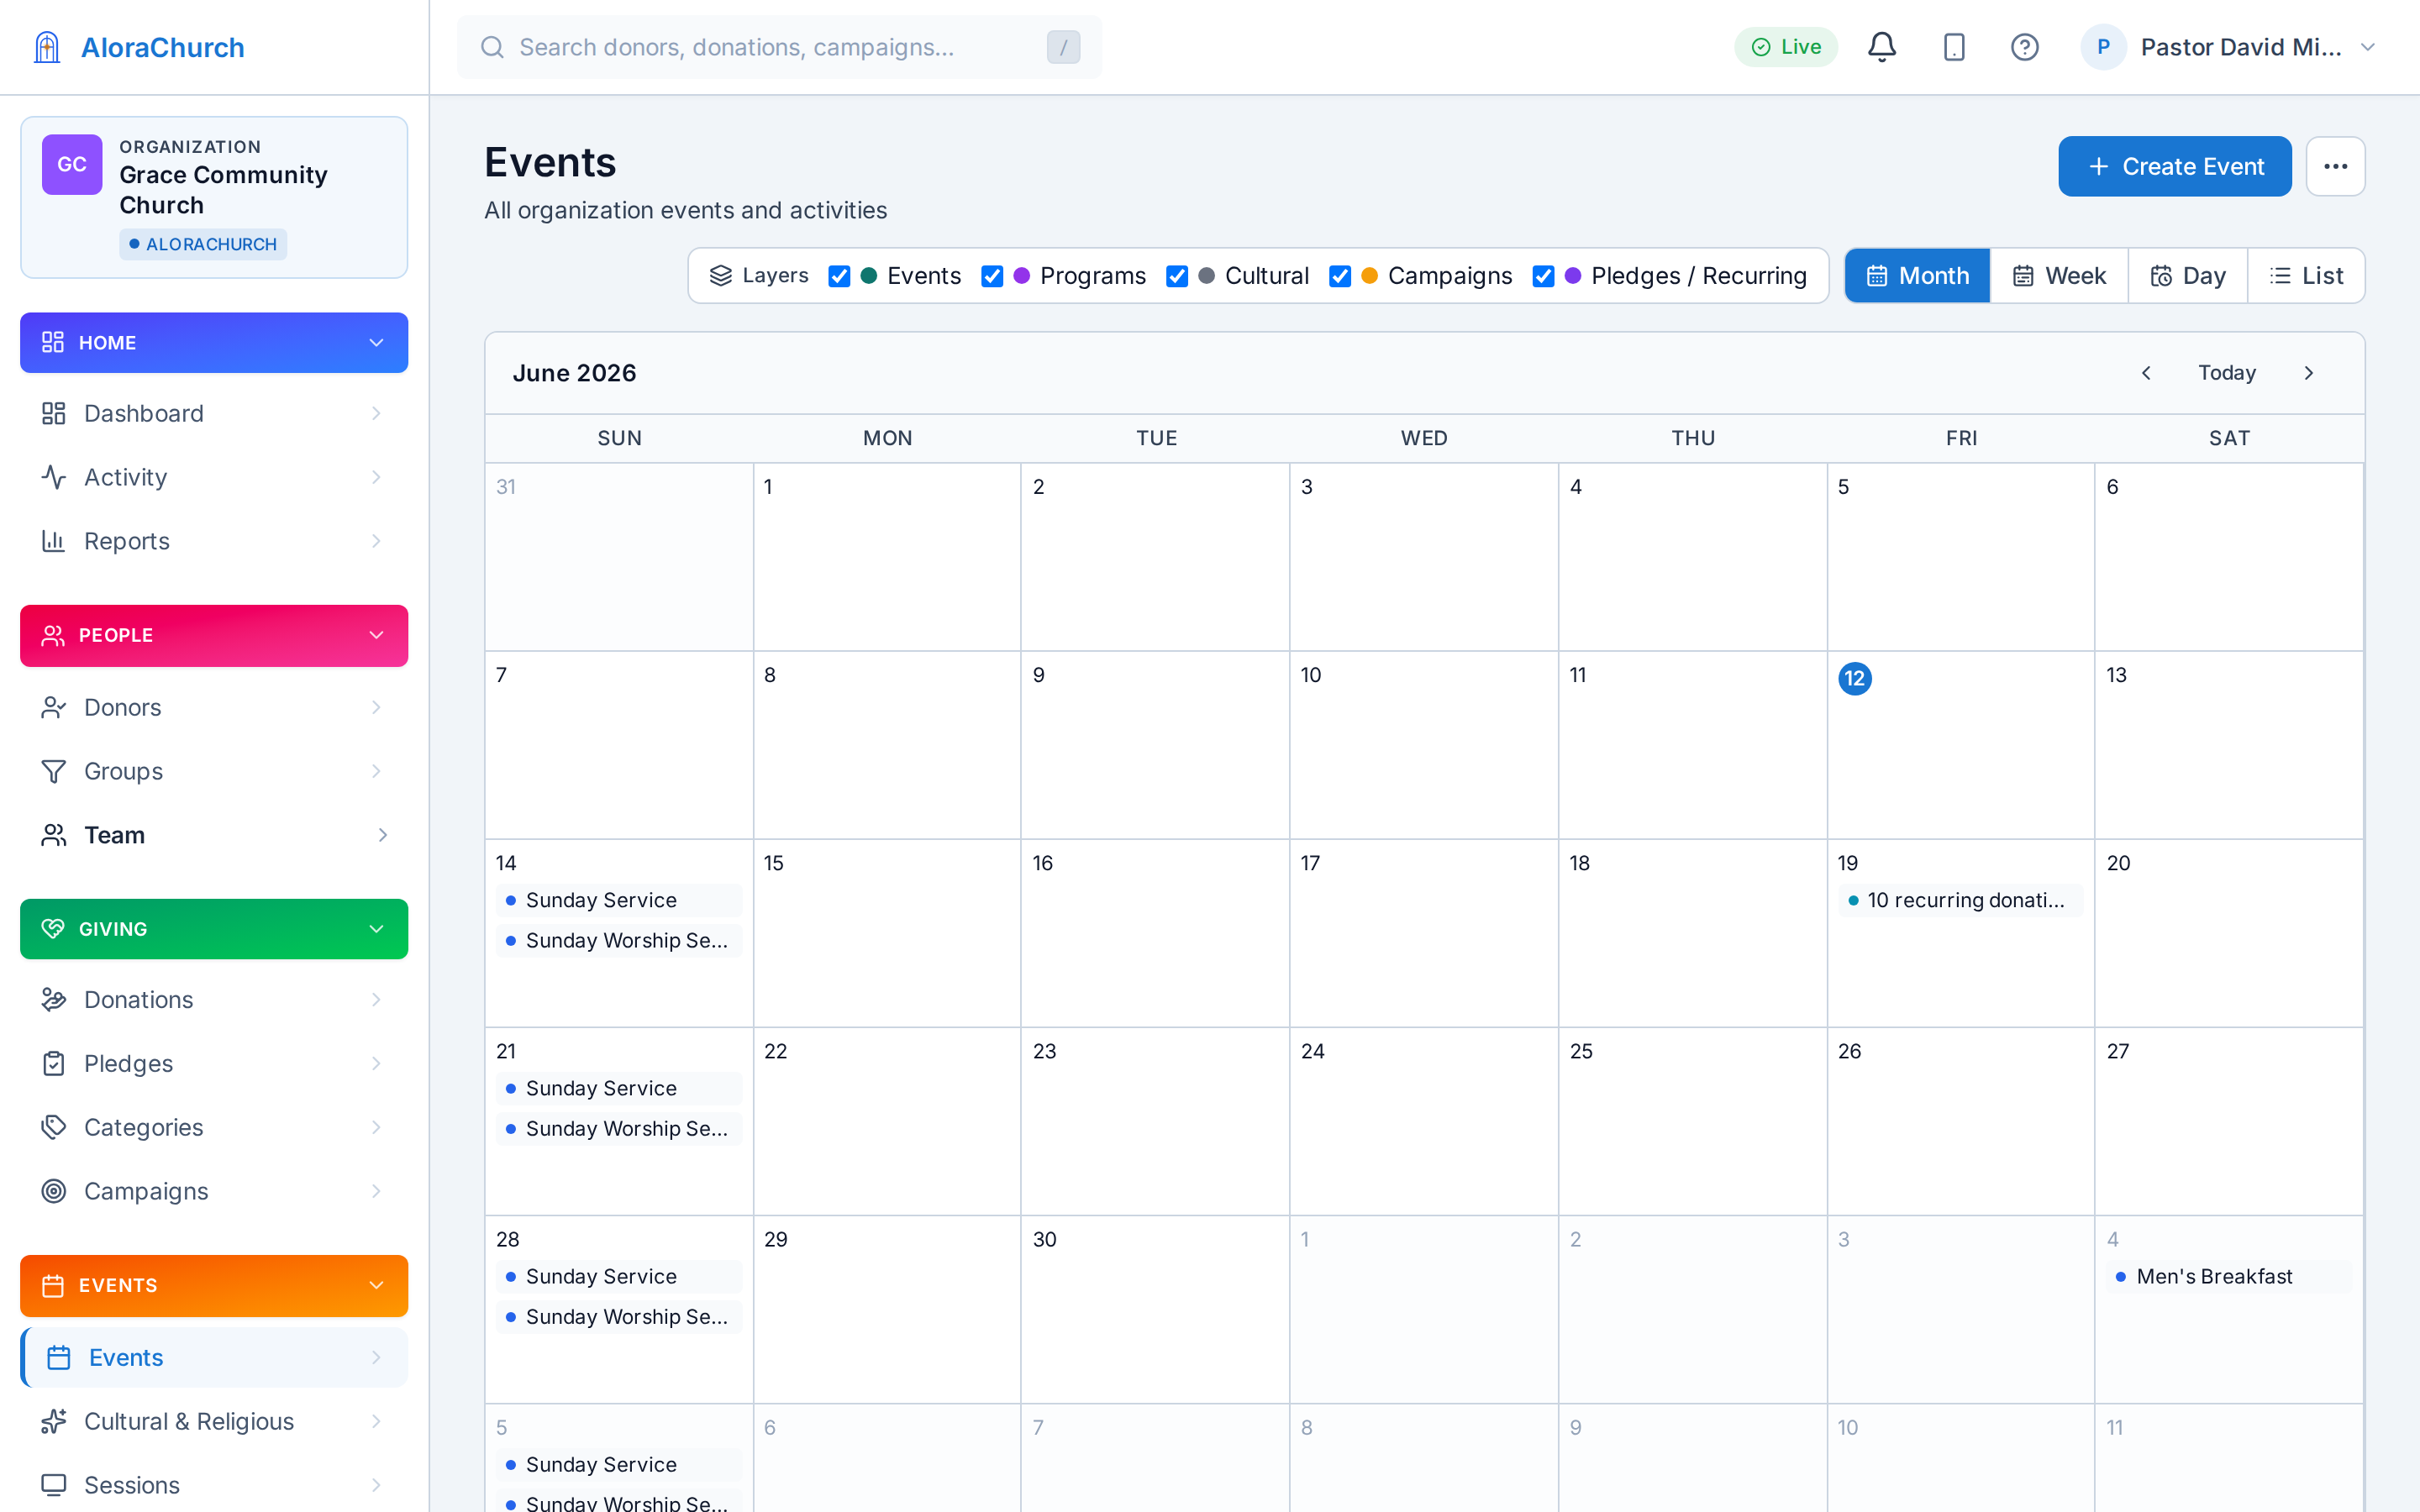The height and width of the screenshot is (1512, 2420).
Task: Expand the Team row chevron
Action: point(382,835)
